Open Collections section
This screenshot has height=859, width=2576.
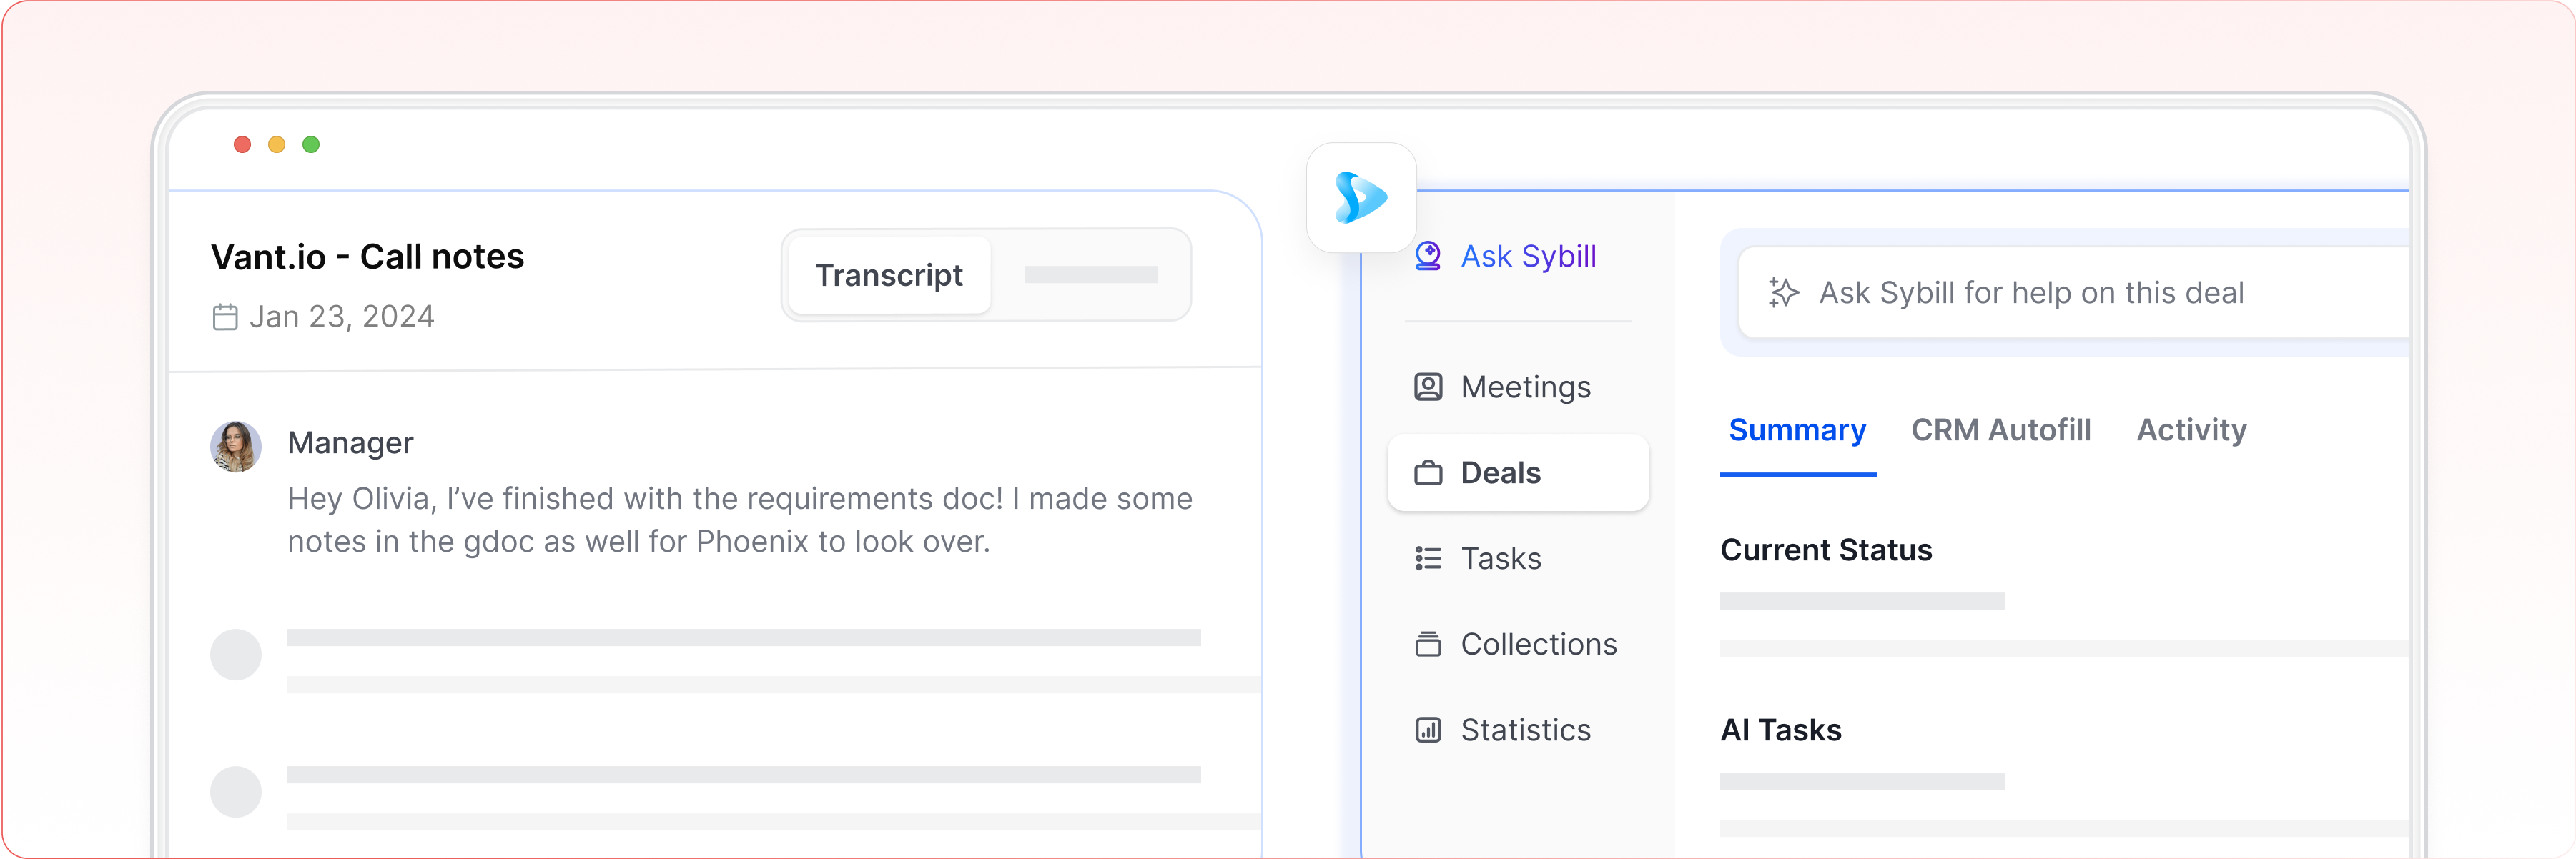click(x=1516, y=644)
